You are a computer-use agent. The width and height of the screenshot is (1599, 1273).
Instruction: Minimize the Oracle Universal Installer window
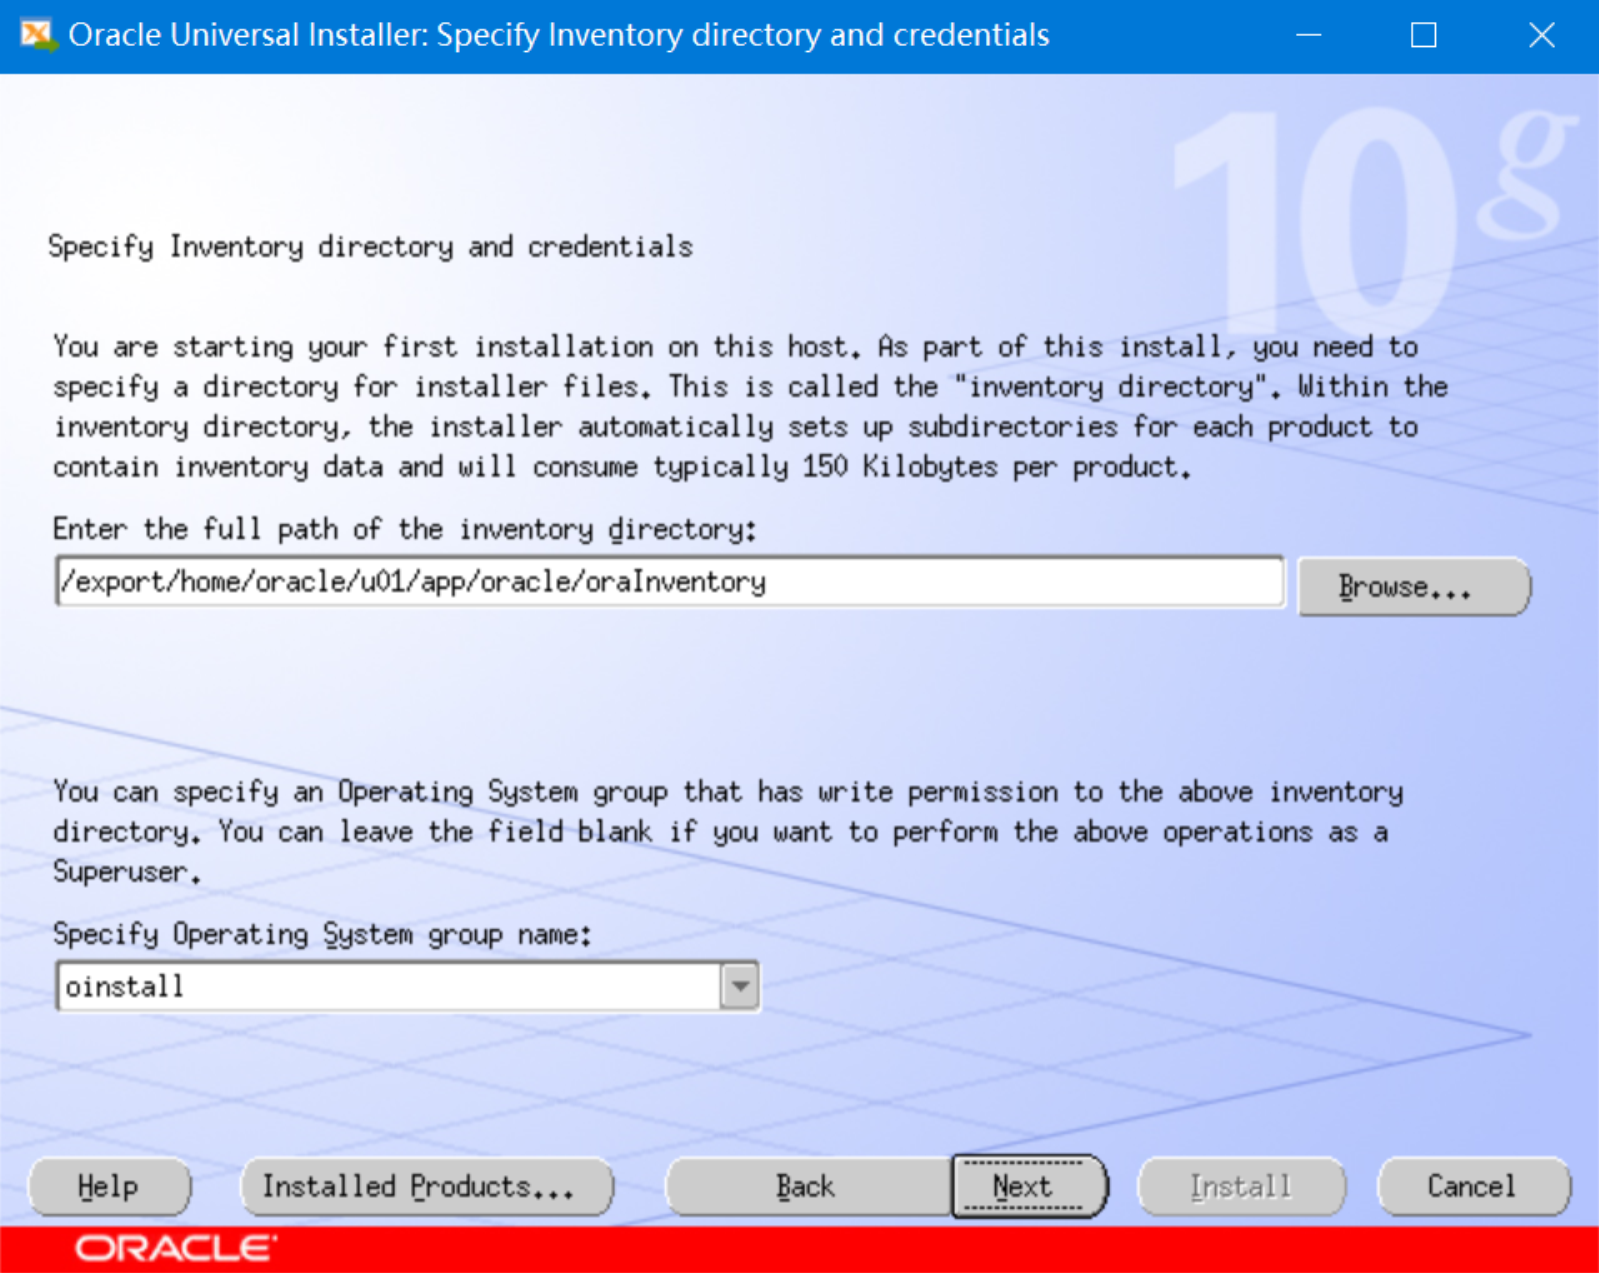(1308, 36)
